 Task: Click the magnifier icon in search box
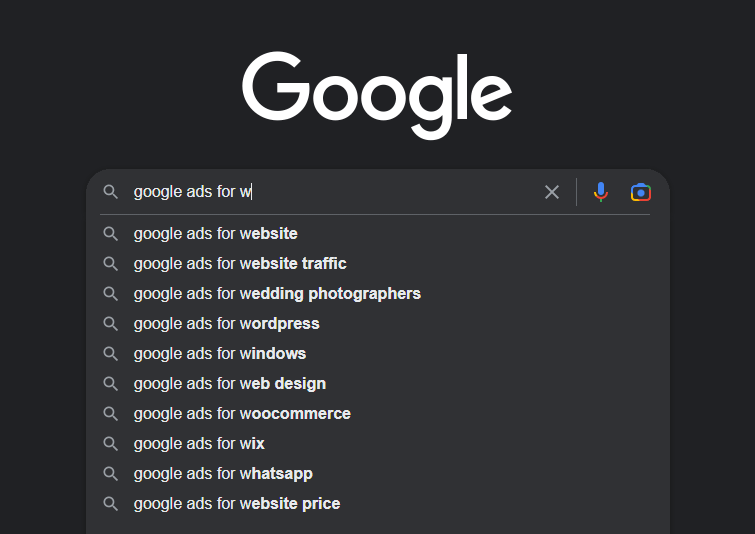pos(111,192)
